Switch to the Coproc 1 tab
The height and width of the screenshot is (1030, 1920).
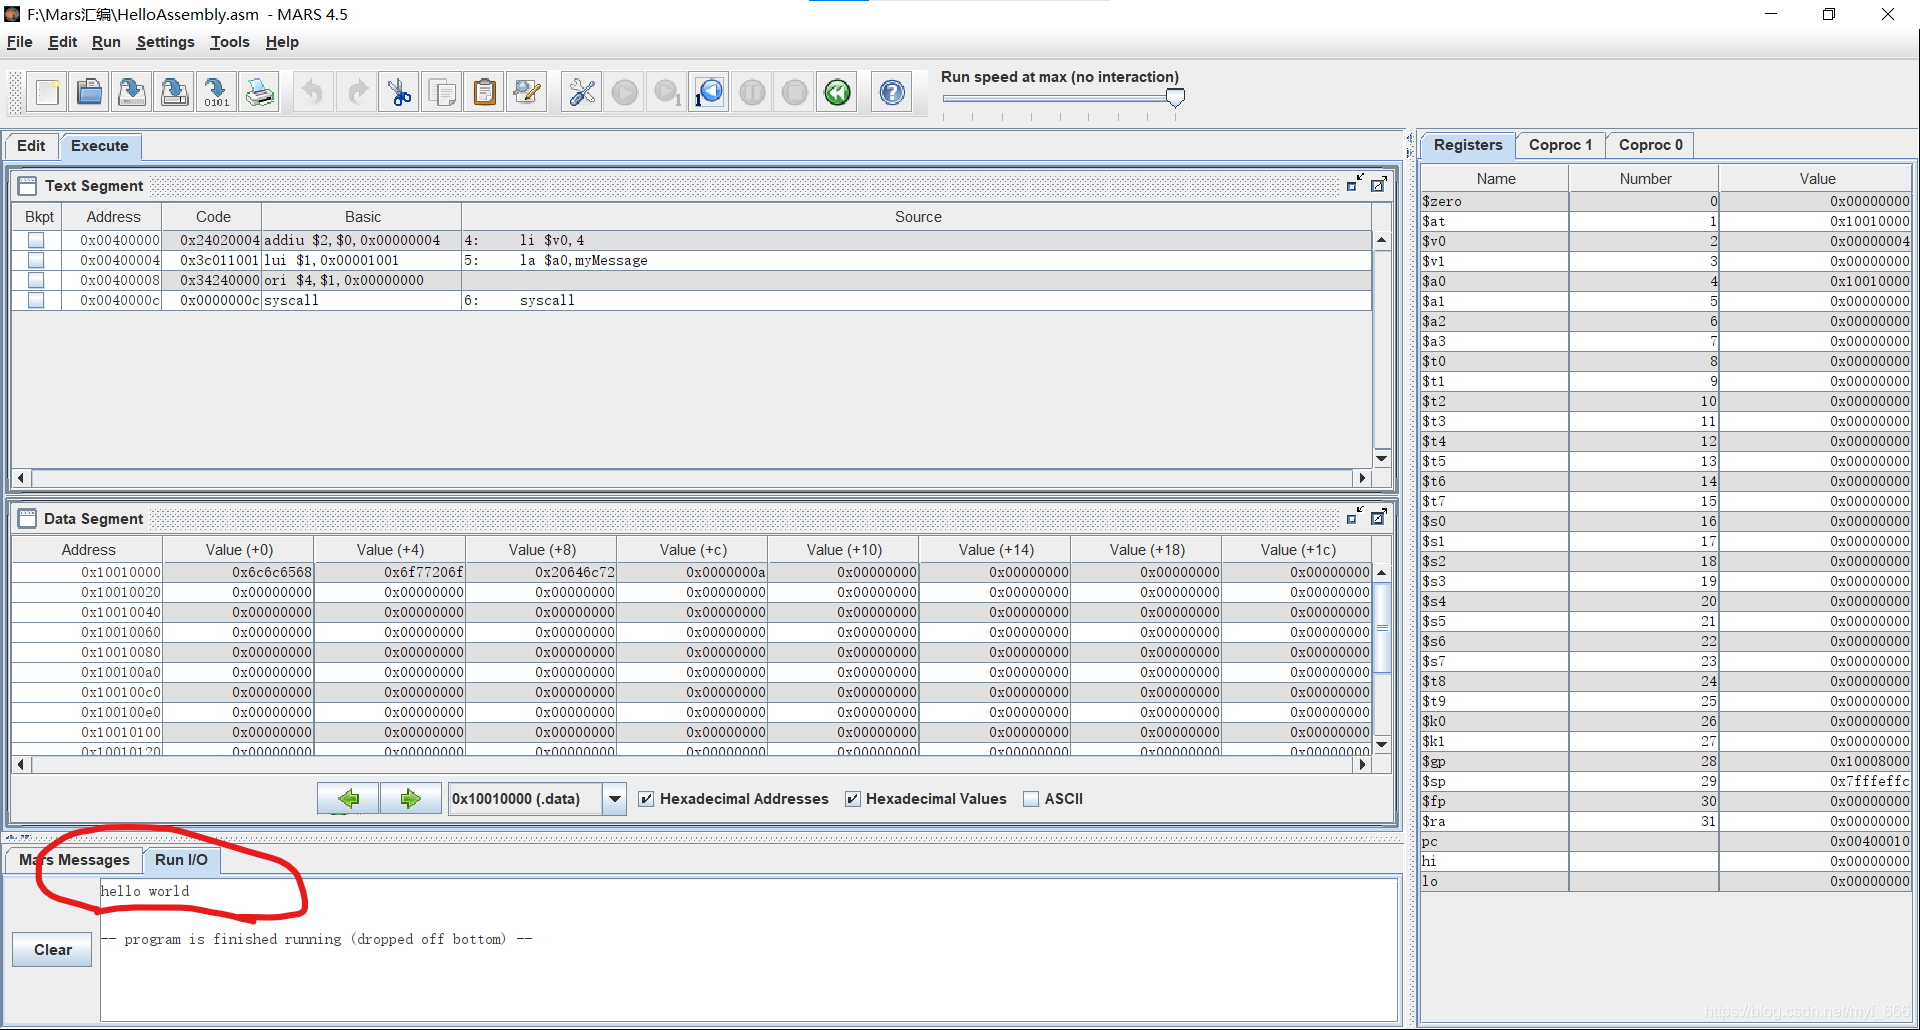click(1560, 145)
